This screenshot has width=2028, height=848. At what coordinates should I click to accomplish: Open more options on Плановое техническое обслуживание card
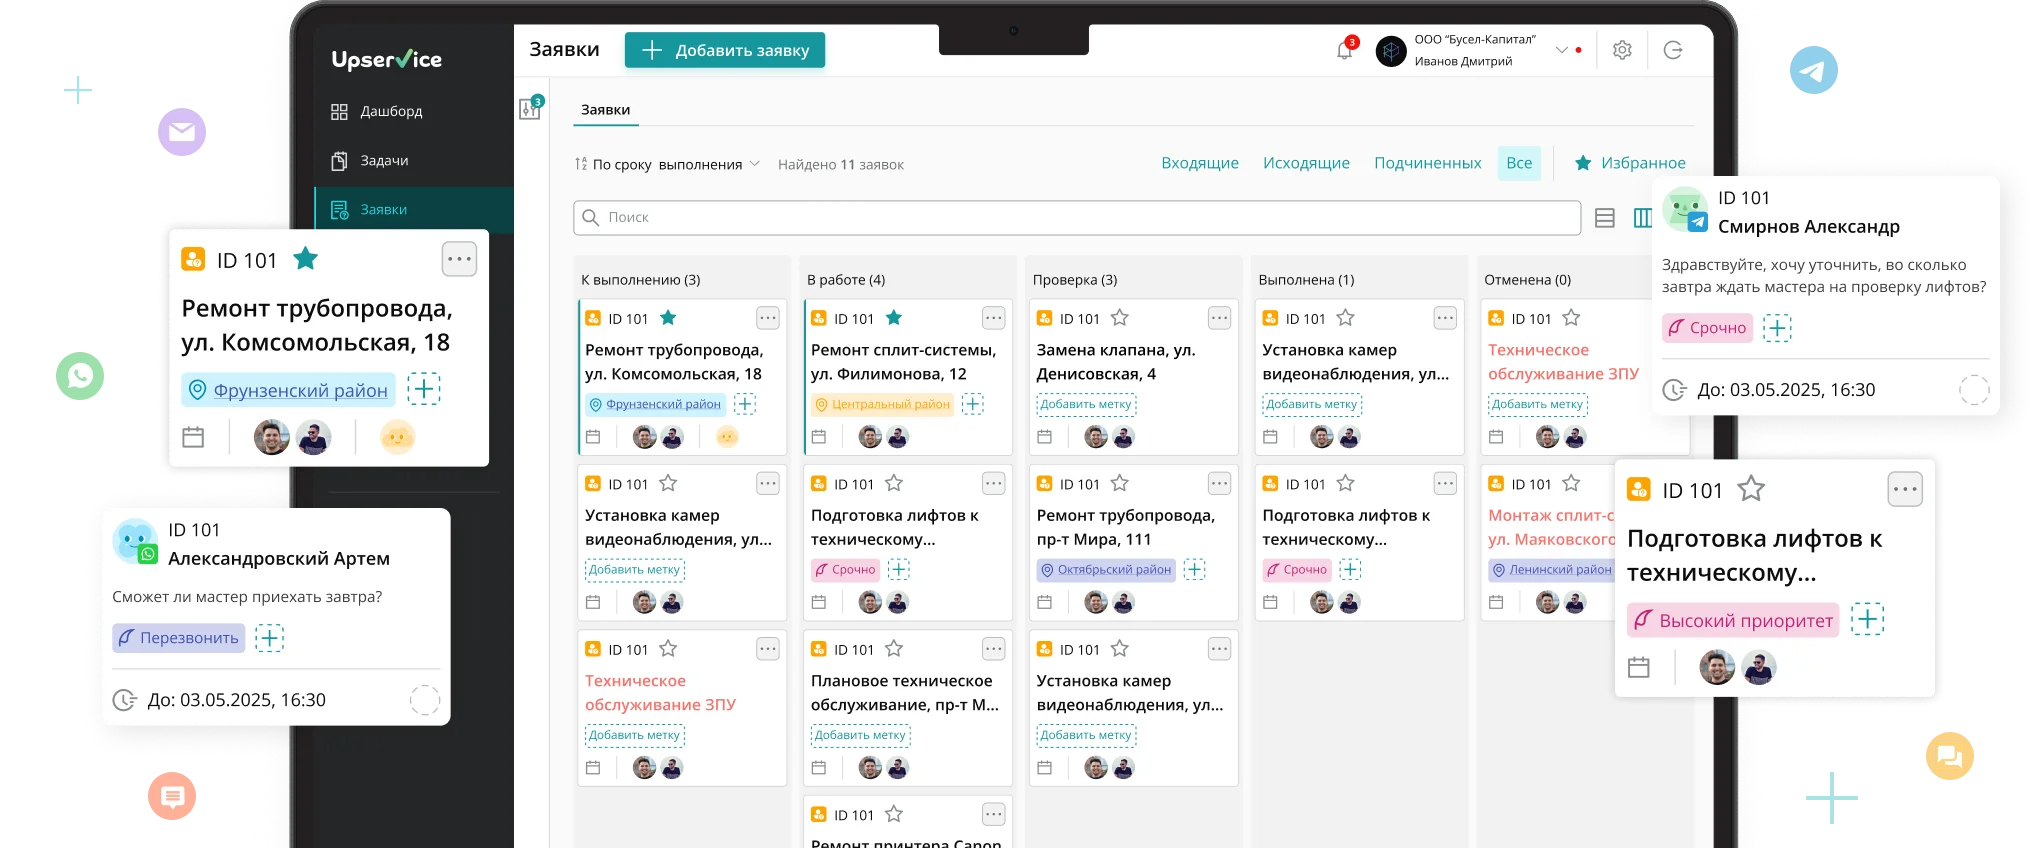(x=993, y=649)
